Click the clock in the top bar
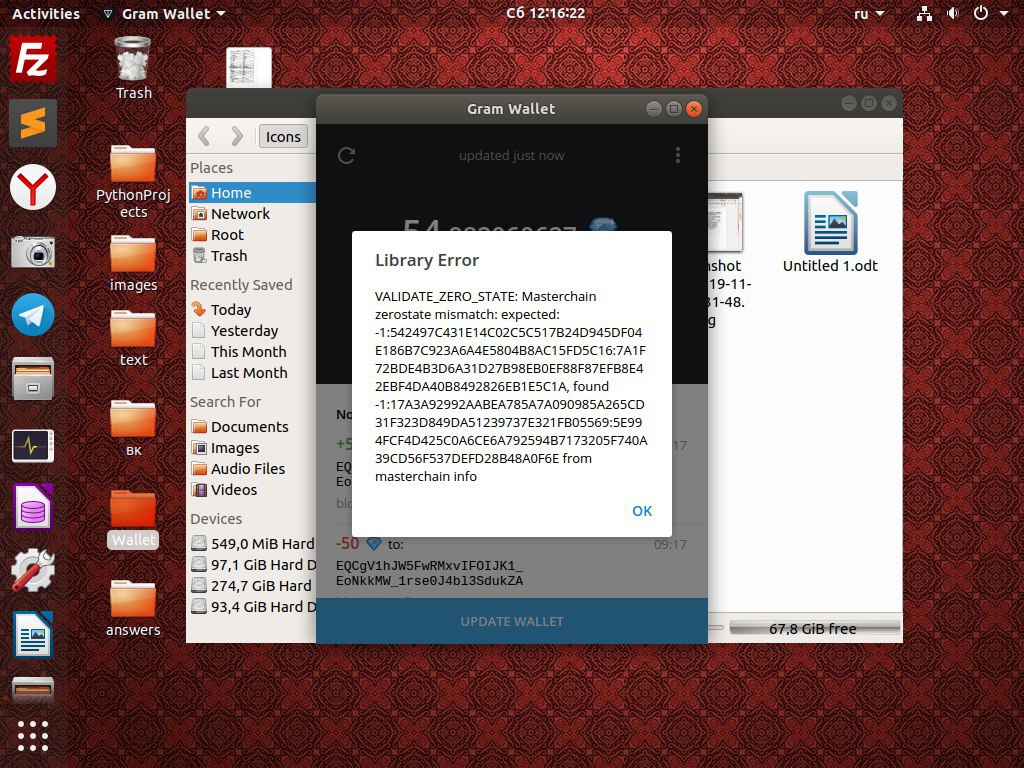Screen dimensions: 1024x768 545,13
